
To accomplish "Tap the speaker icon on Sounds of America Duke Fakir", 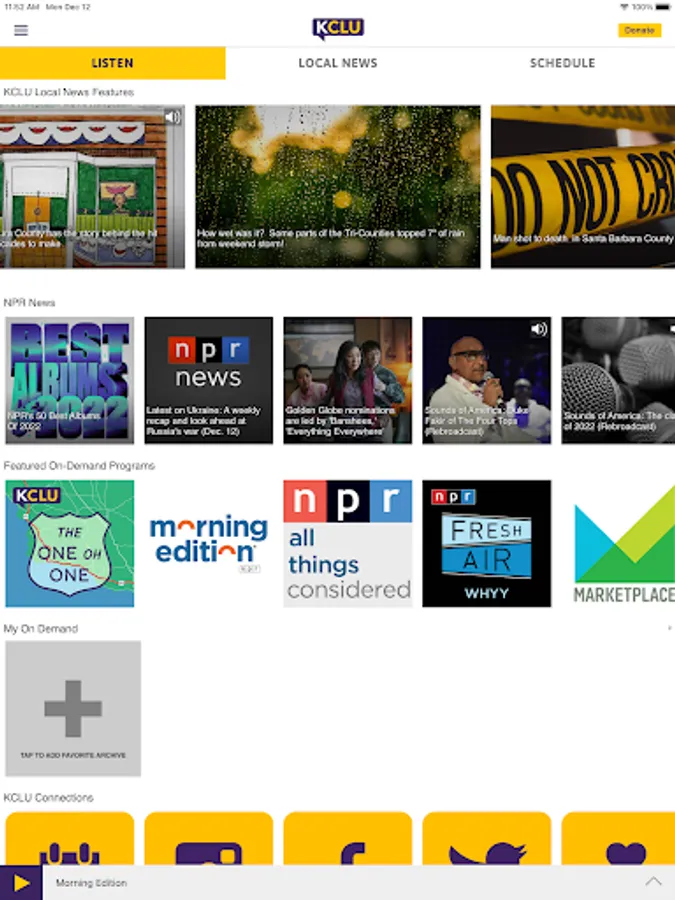I will (538, 329).
